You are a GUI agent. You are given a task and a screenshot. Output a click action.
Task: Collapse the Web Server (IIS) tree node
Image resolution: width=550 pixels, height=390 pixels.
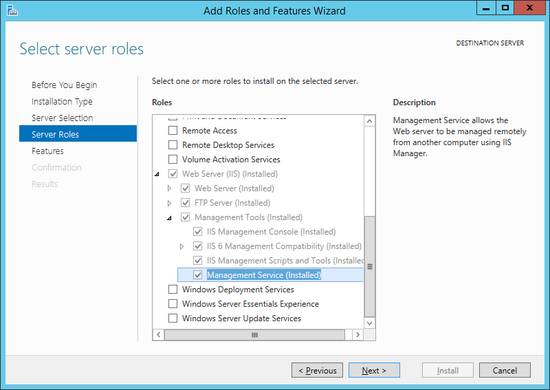tap(157, 174)
